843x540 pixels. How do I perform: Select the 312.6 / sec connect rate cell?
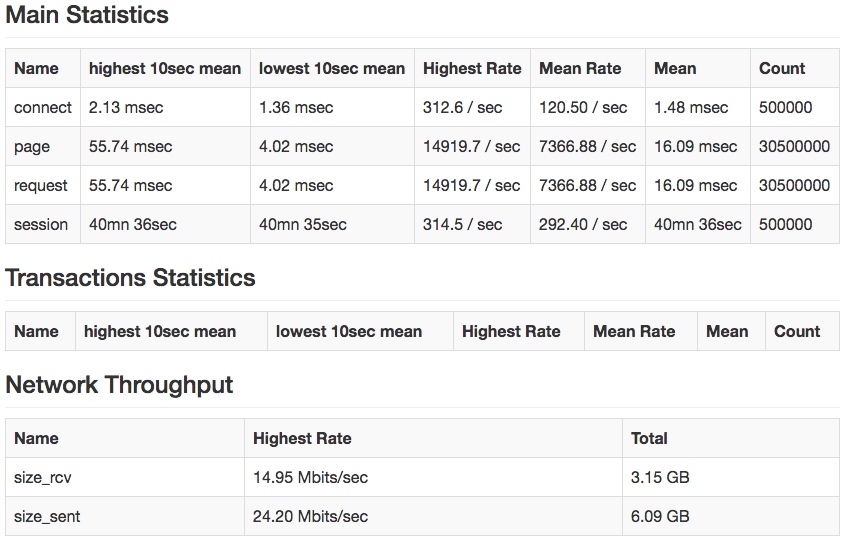tap(472, 107)
